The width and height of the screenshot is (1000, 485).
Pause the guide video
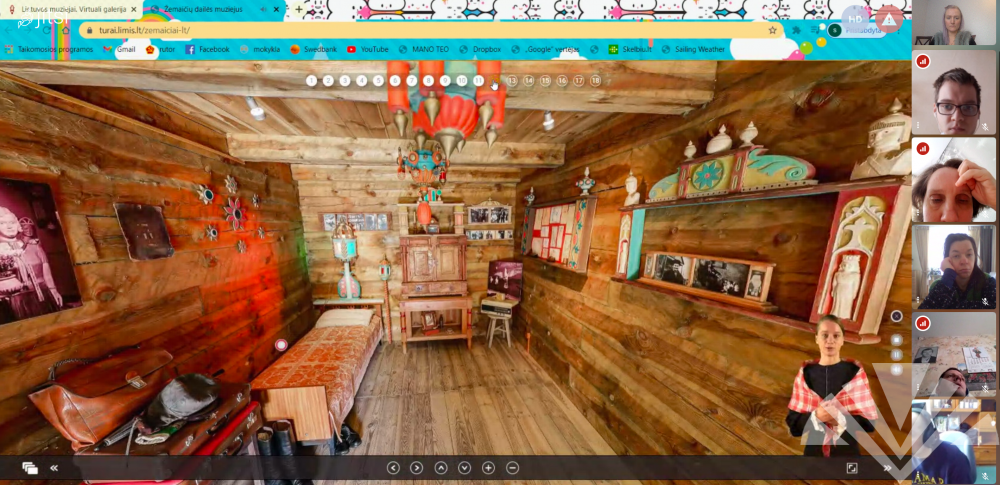pyautogui.click(x=897, y=355)
